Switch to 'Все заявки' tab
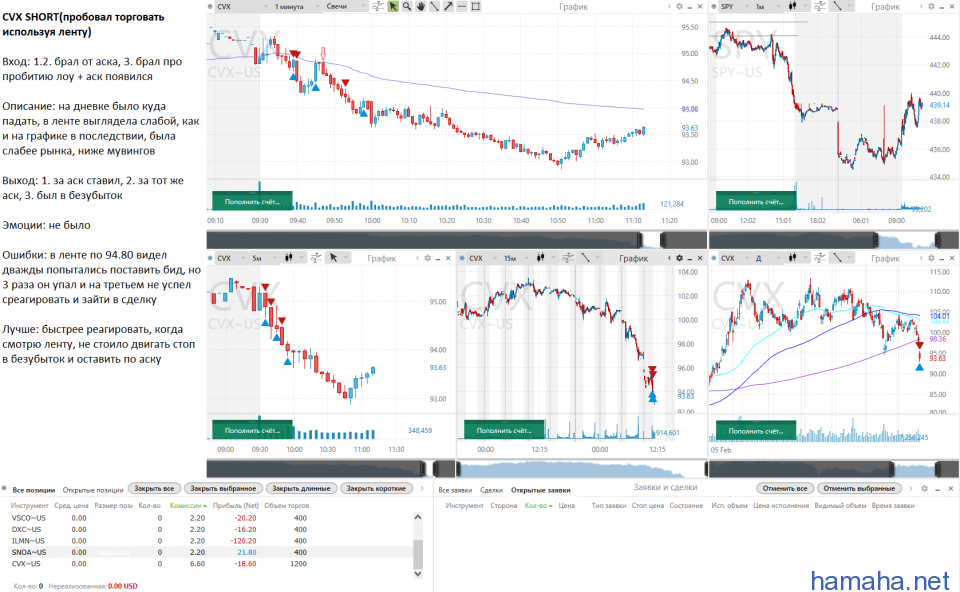Viewport: 960px width, 592px height. click(456, 490)
